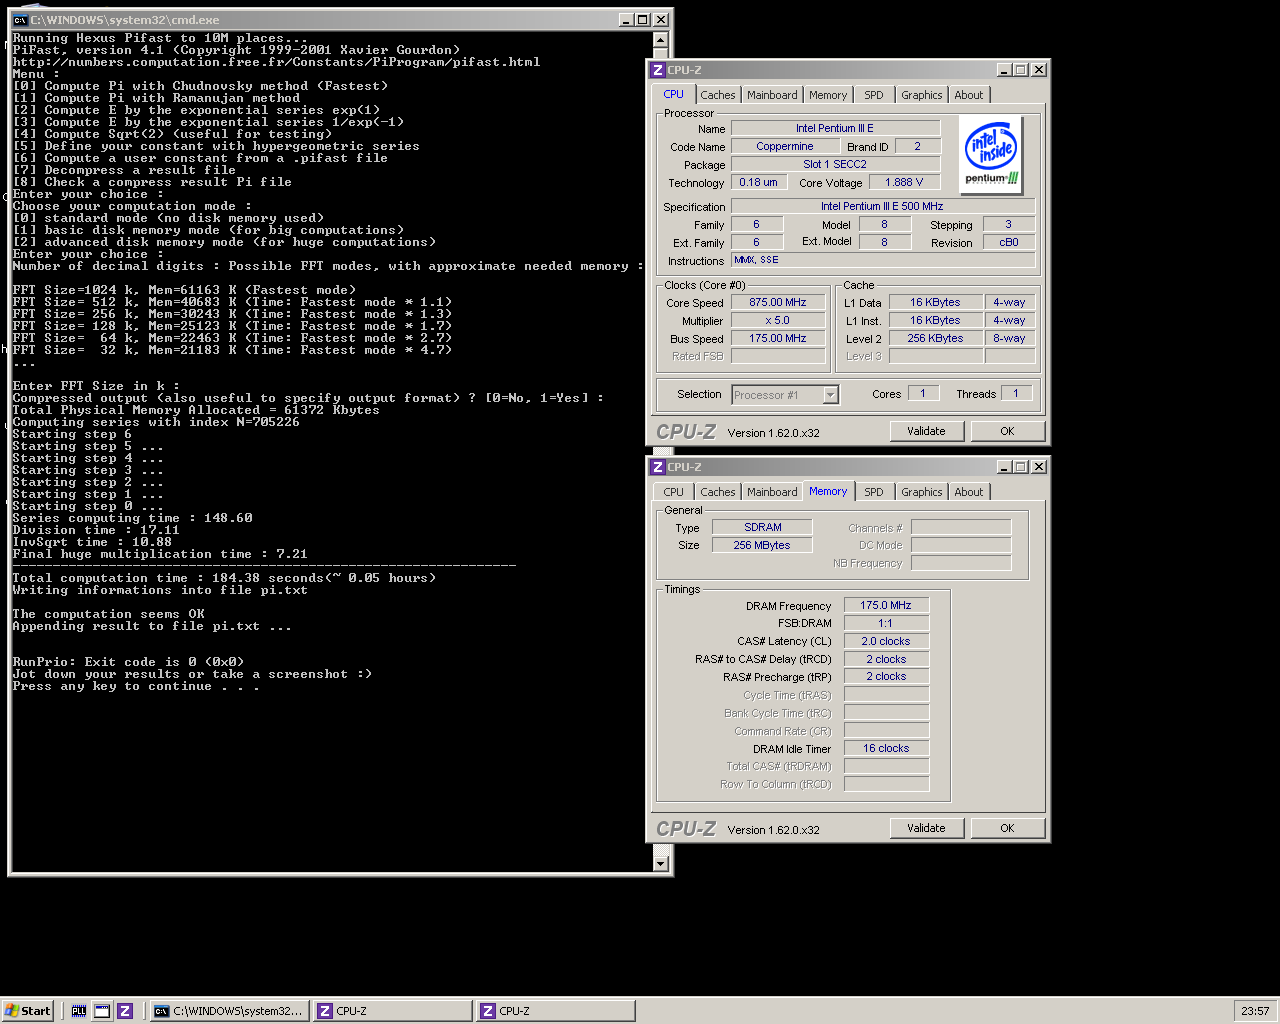Viewport: 1280px width, 1024px height.
Task: Click the DRAM Frequency value '175.0 MHz'
Action: click(x=886, y=605)
